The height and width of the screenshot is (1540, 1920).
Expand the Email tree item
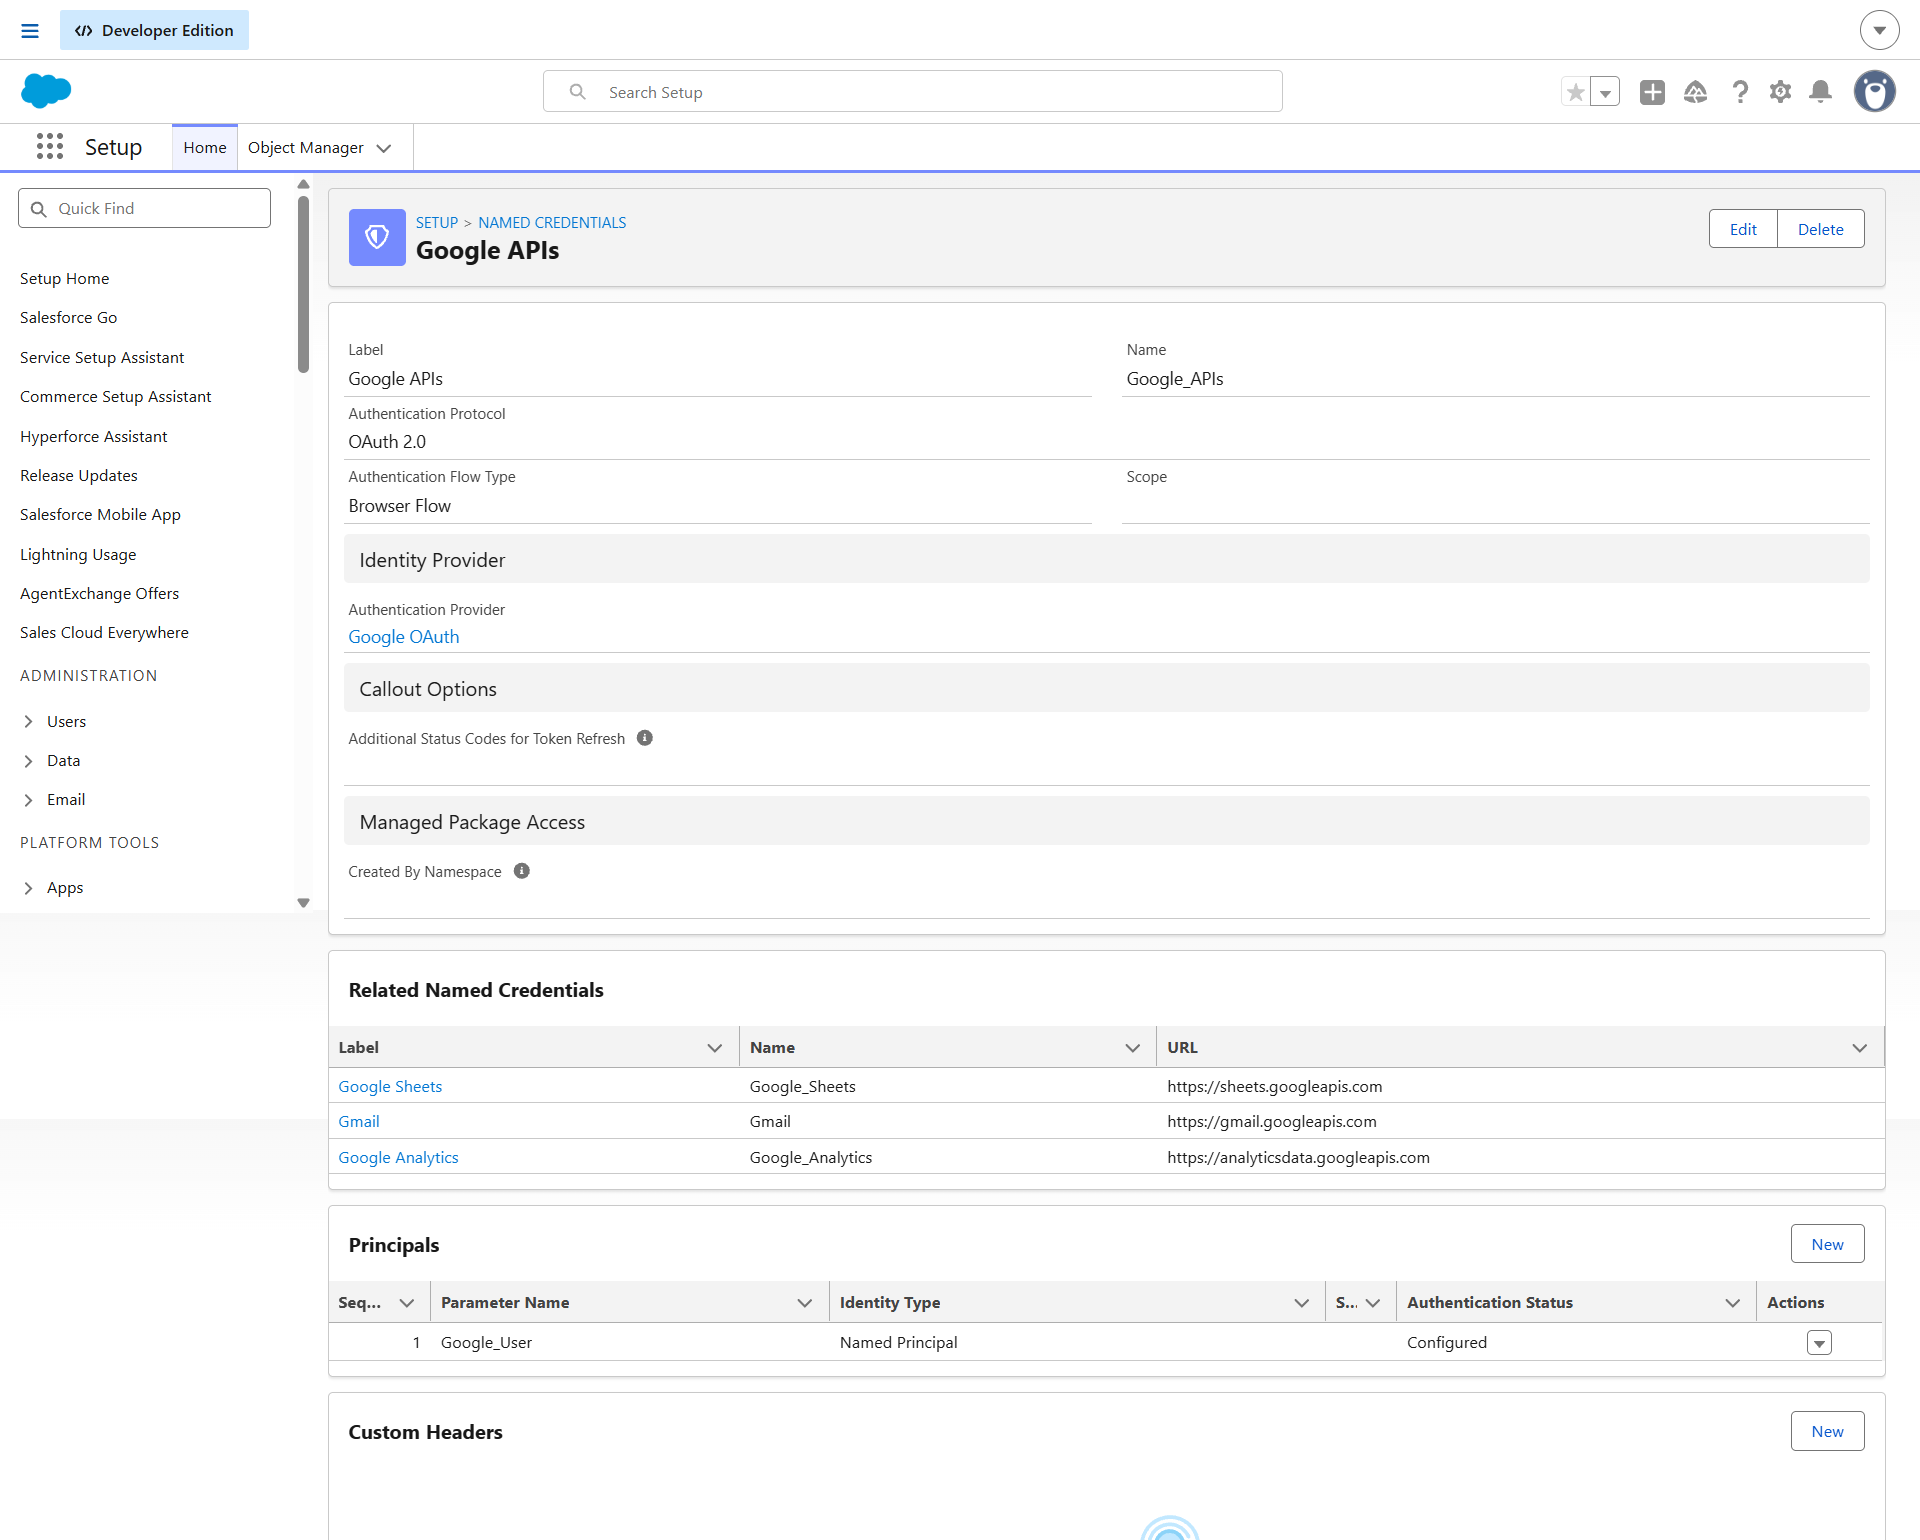pos(28,800)
